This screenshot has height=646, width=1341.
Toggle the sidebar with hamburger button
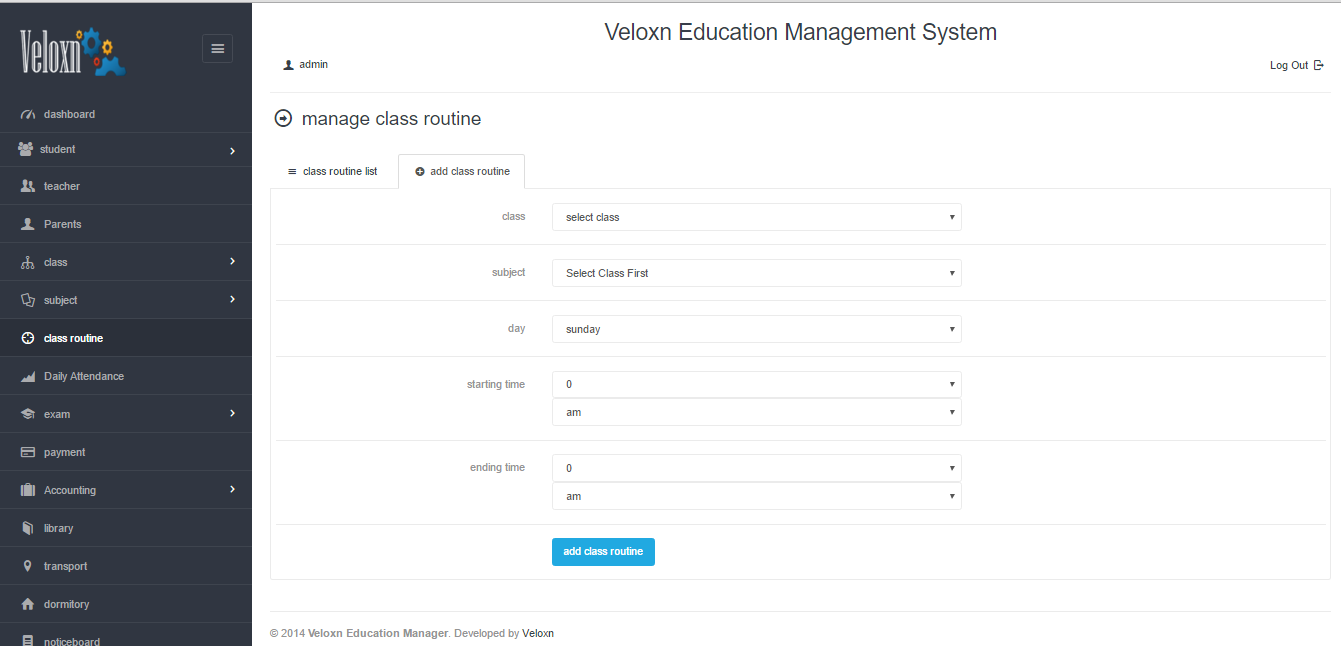tap(217, 48)
